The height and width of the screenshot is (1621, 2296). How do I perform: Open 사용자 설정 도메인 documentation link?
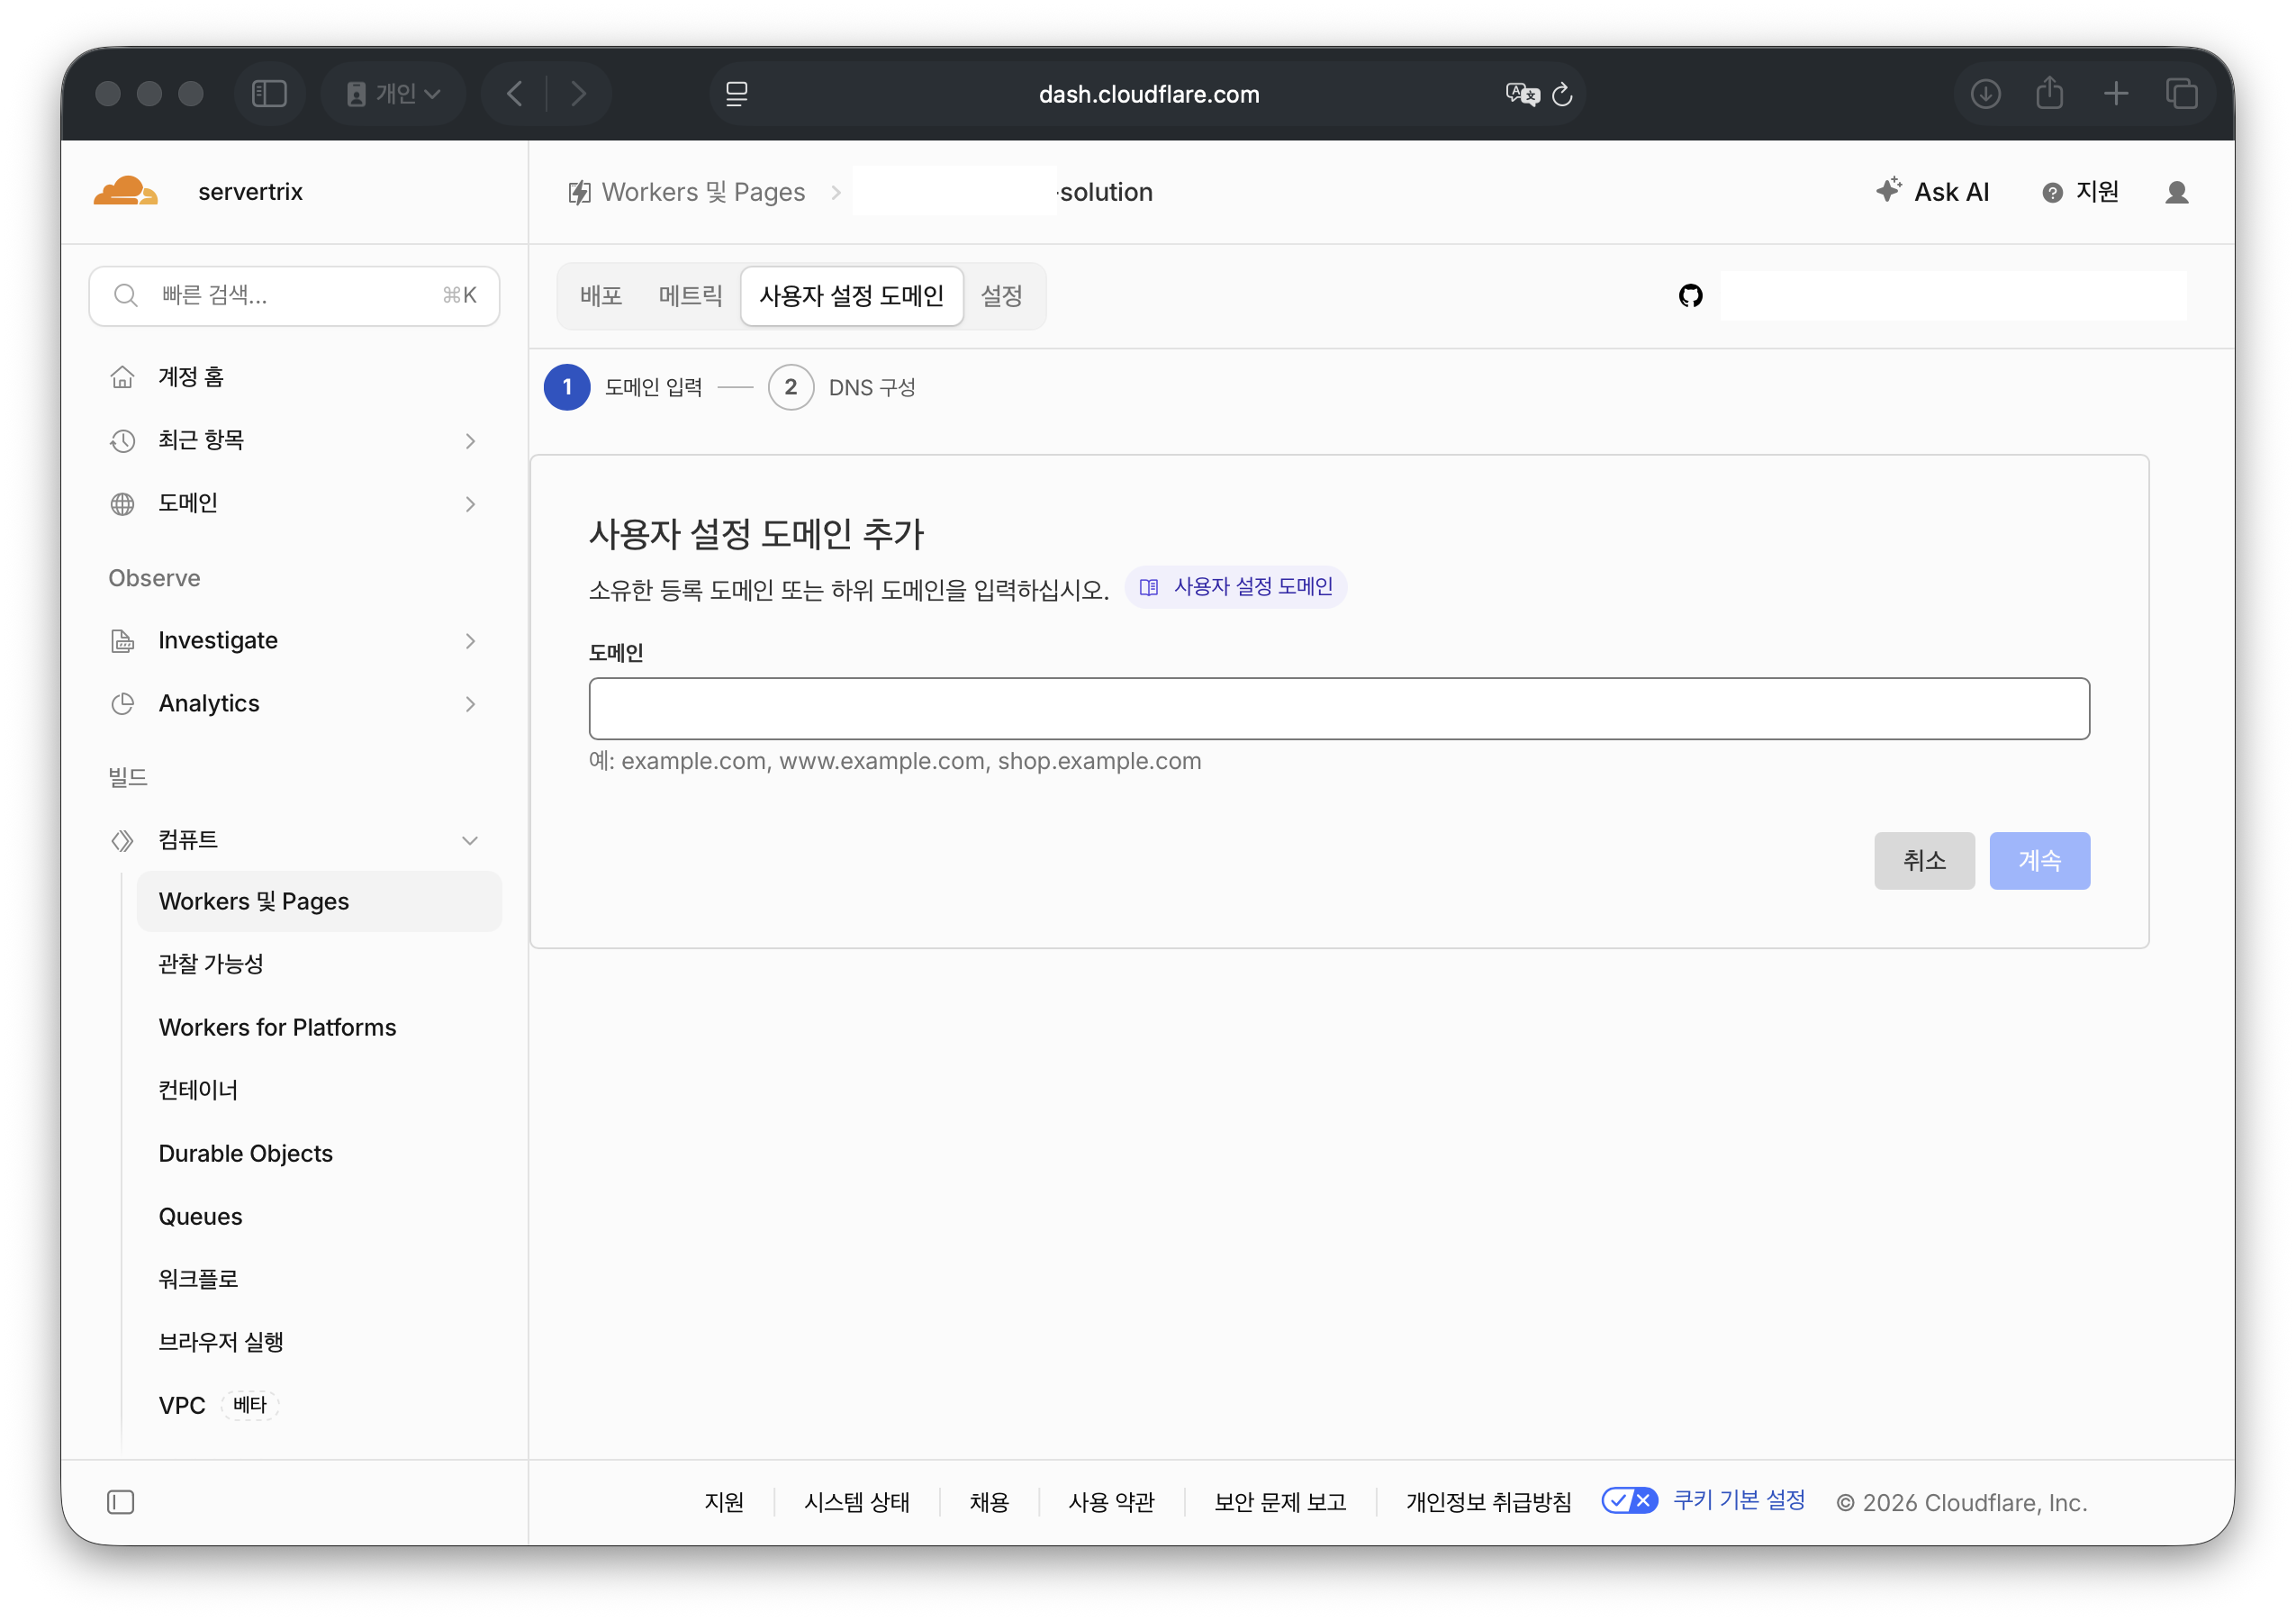[x=1236, y=587]
